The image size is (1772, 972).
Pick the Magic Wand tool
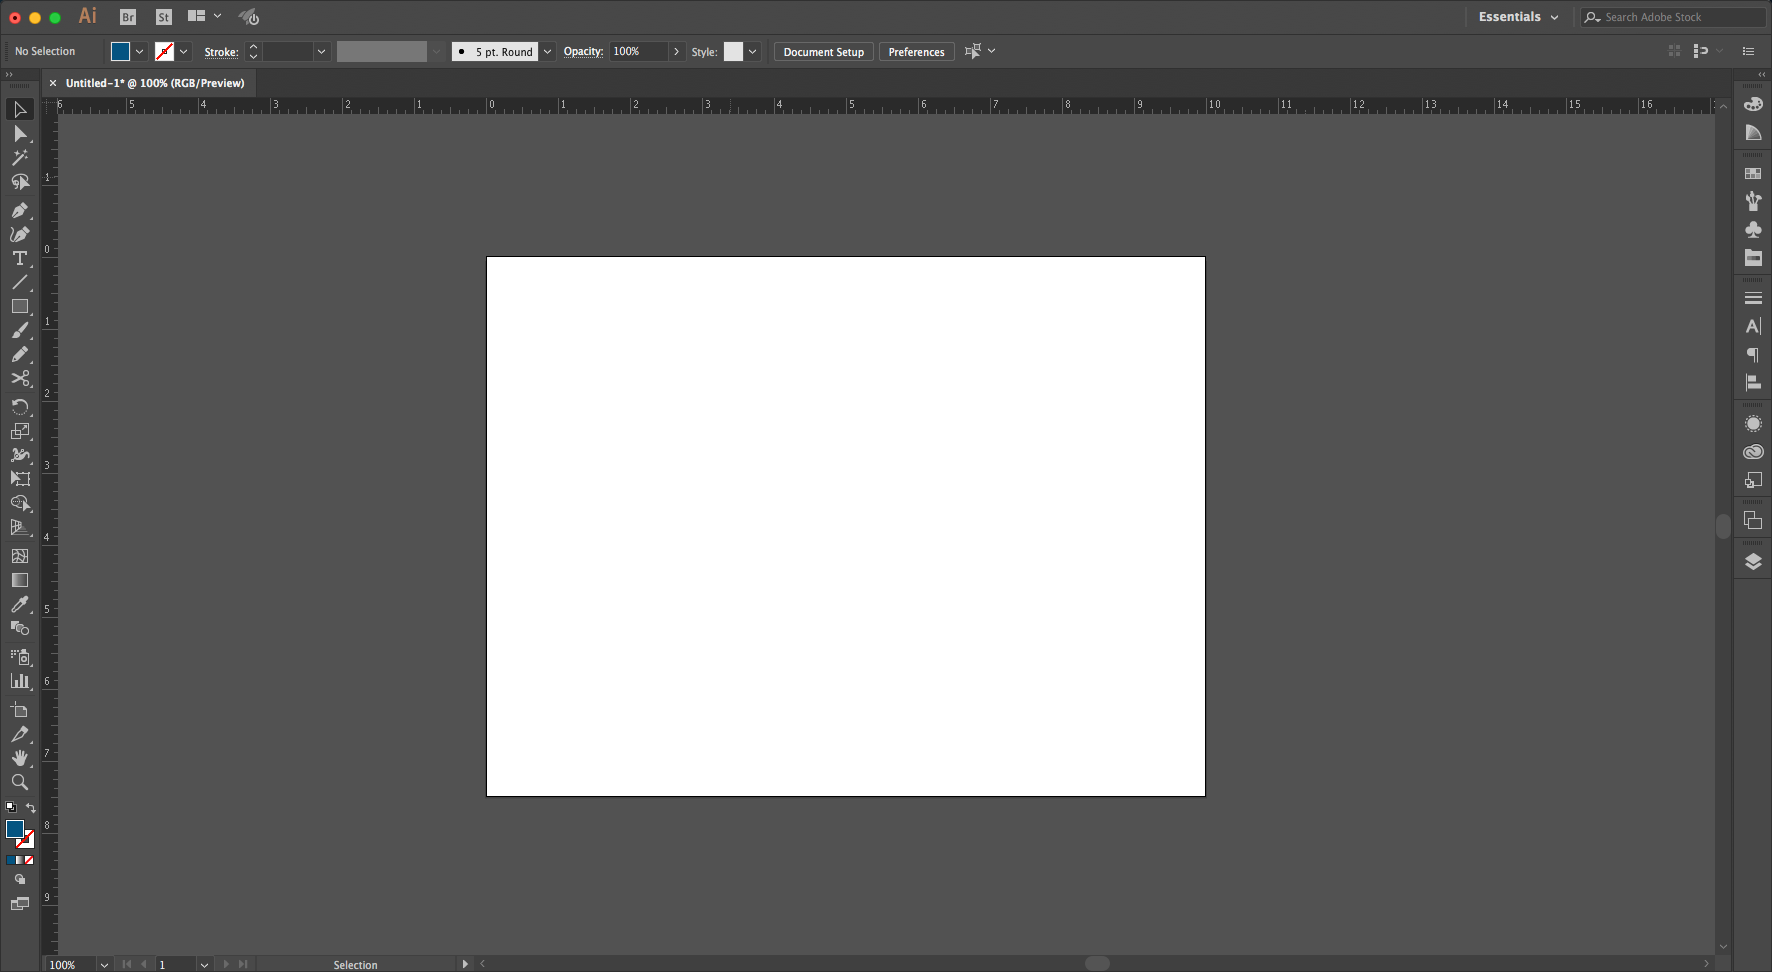coord(19,158)
